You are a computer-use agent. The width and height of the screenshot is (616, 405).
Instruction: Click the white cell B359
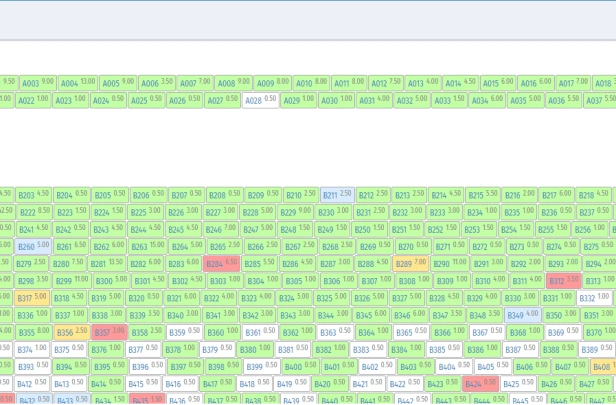point(184,332)
